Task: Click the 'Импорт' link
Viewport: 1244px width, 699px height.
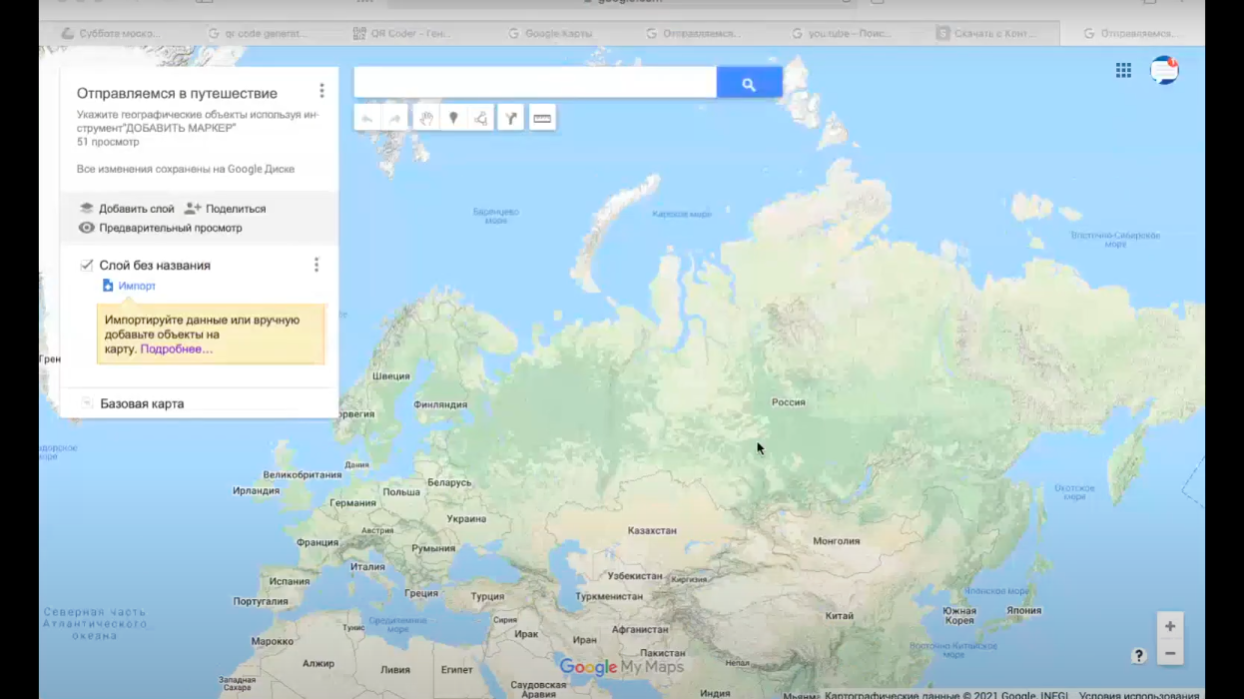Action: 136,286
